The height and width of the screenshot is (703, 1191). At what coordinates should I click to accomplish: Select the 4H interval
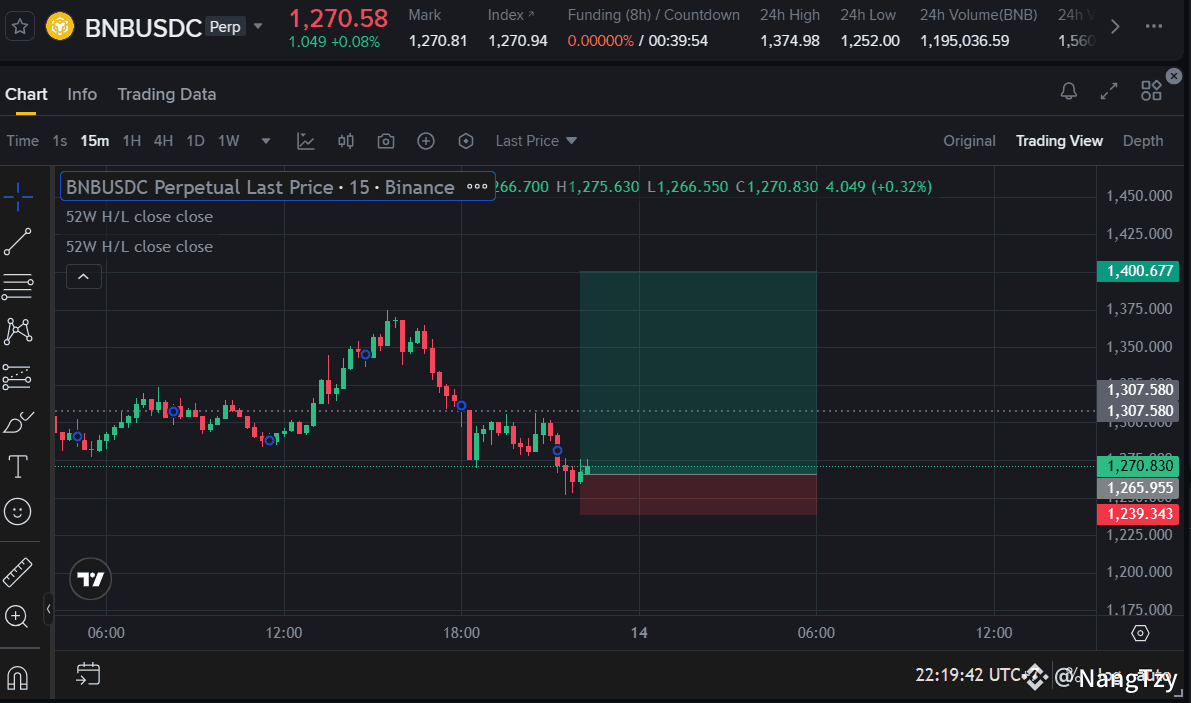point(163,141)
